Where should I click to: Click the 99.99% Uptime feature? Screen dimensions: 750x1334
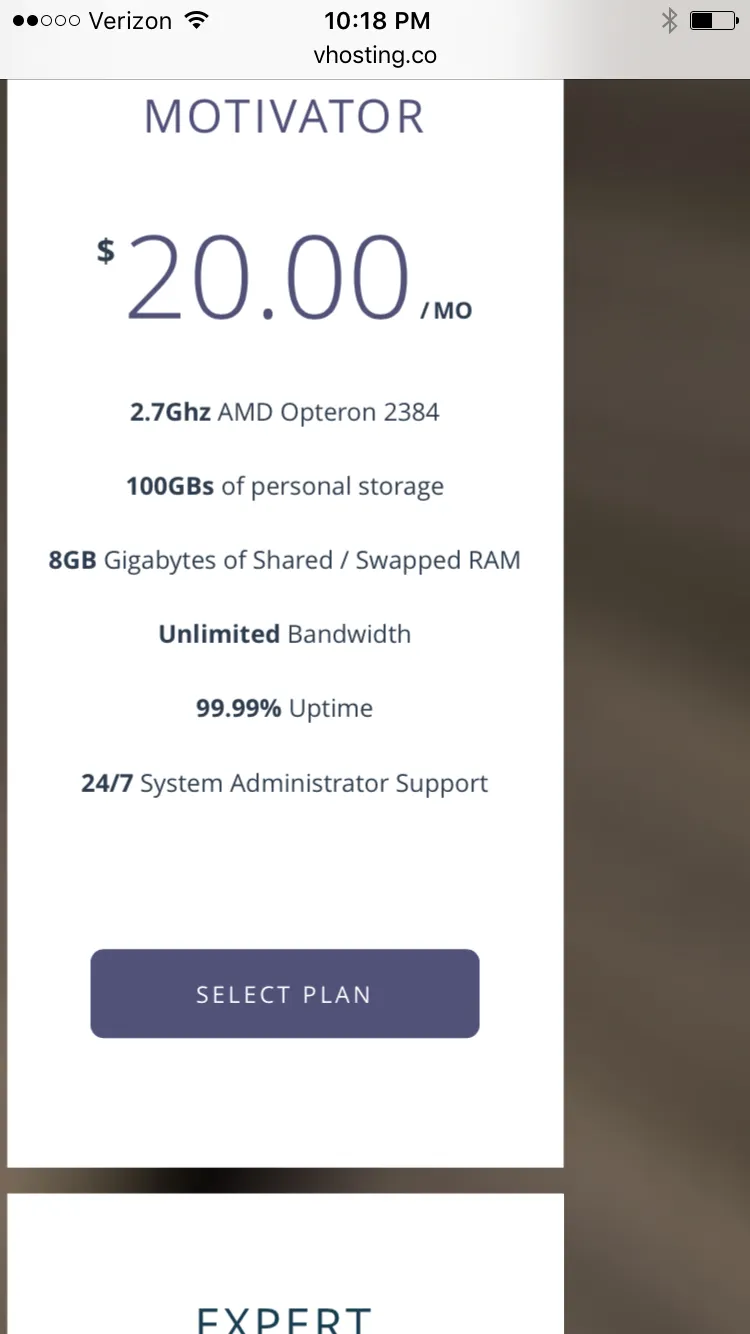tap(285, 709)
